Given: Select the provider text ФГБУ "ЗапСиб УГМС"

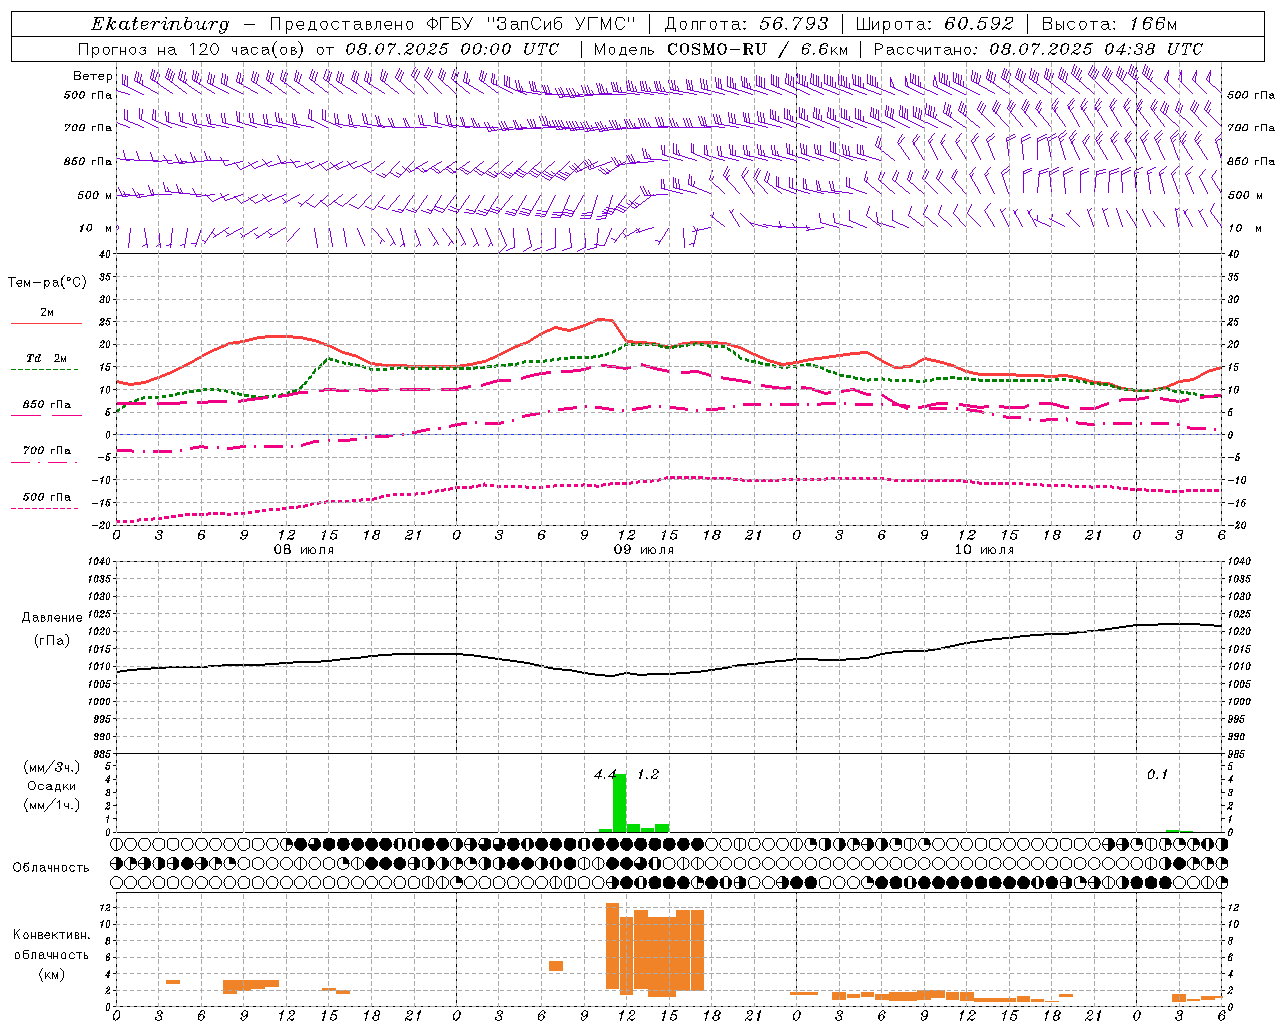Looking at the screenshot, I should [x=532, y=24].
